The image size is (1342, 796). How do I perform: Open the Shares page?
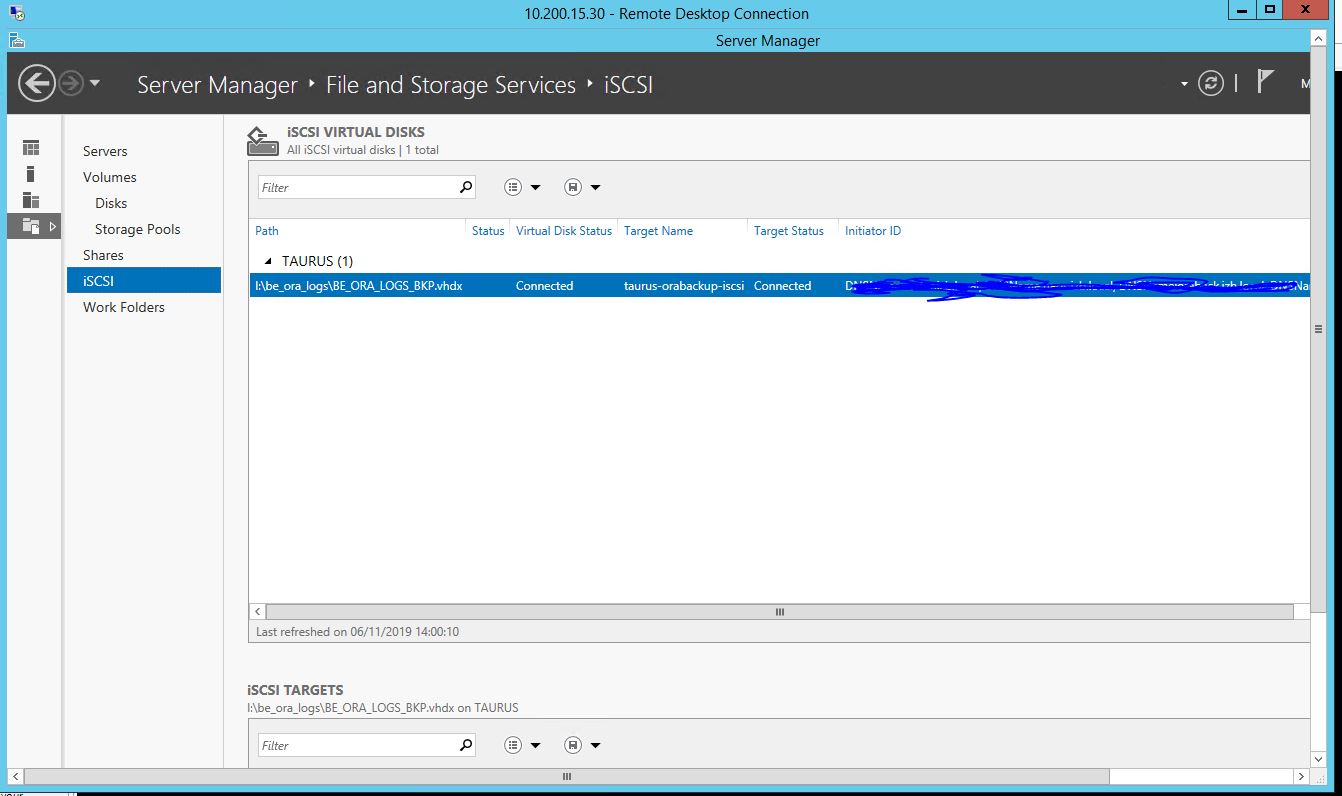pos(103,255)
